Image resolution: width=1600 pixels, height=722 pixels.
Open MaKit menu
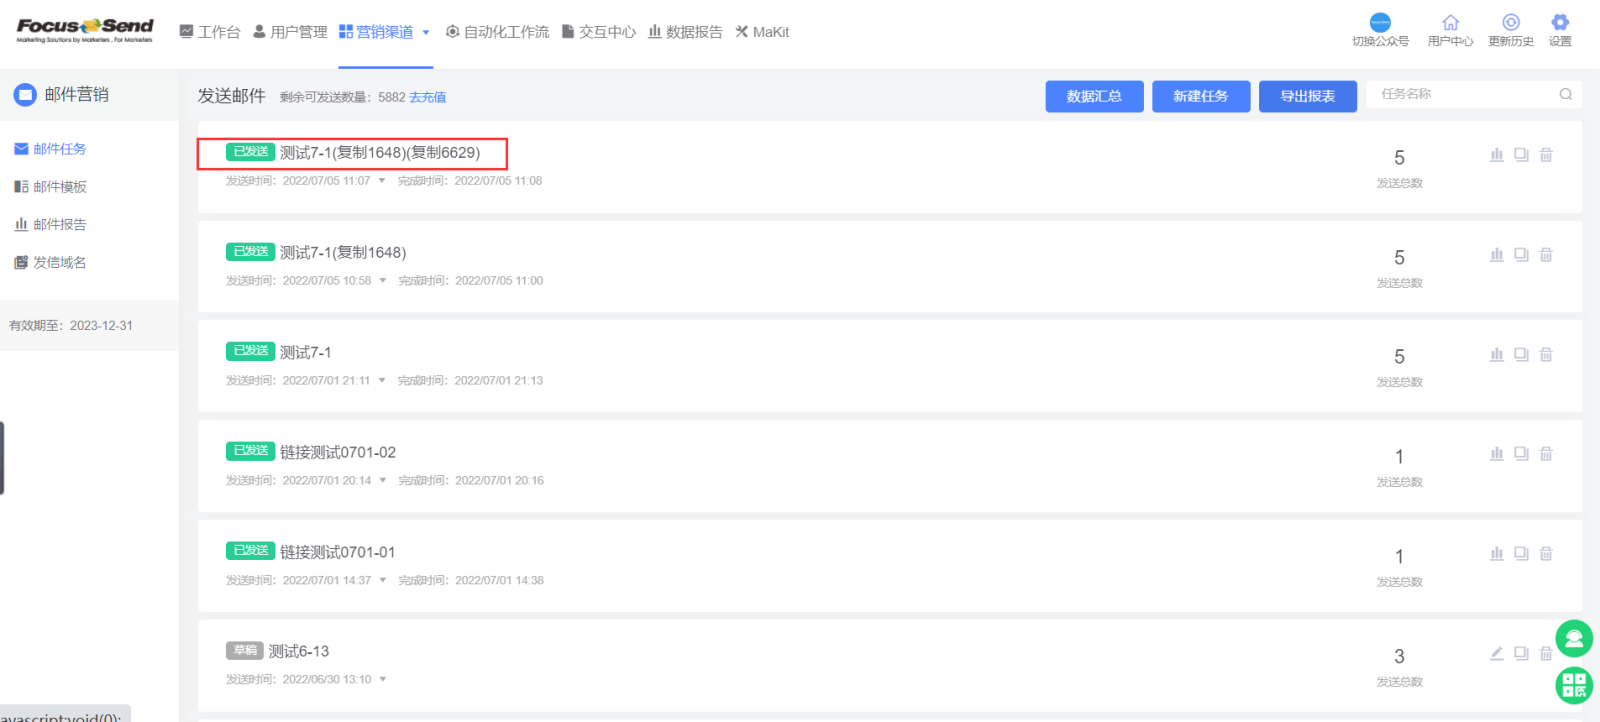[x=762, y=32]
